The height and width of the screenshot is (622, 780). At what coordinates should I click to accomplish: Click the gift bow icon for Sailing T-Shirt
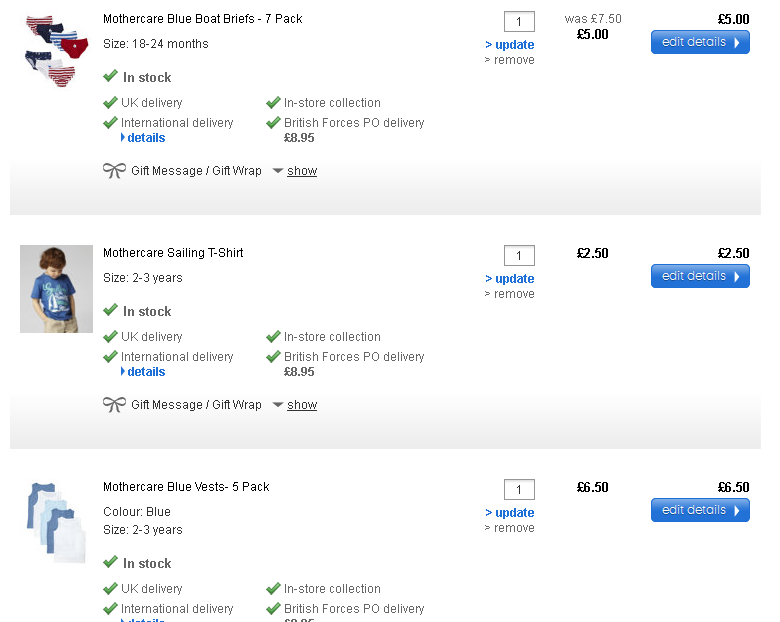(114, 405)
